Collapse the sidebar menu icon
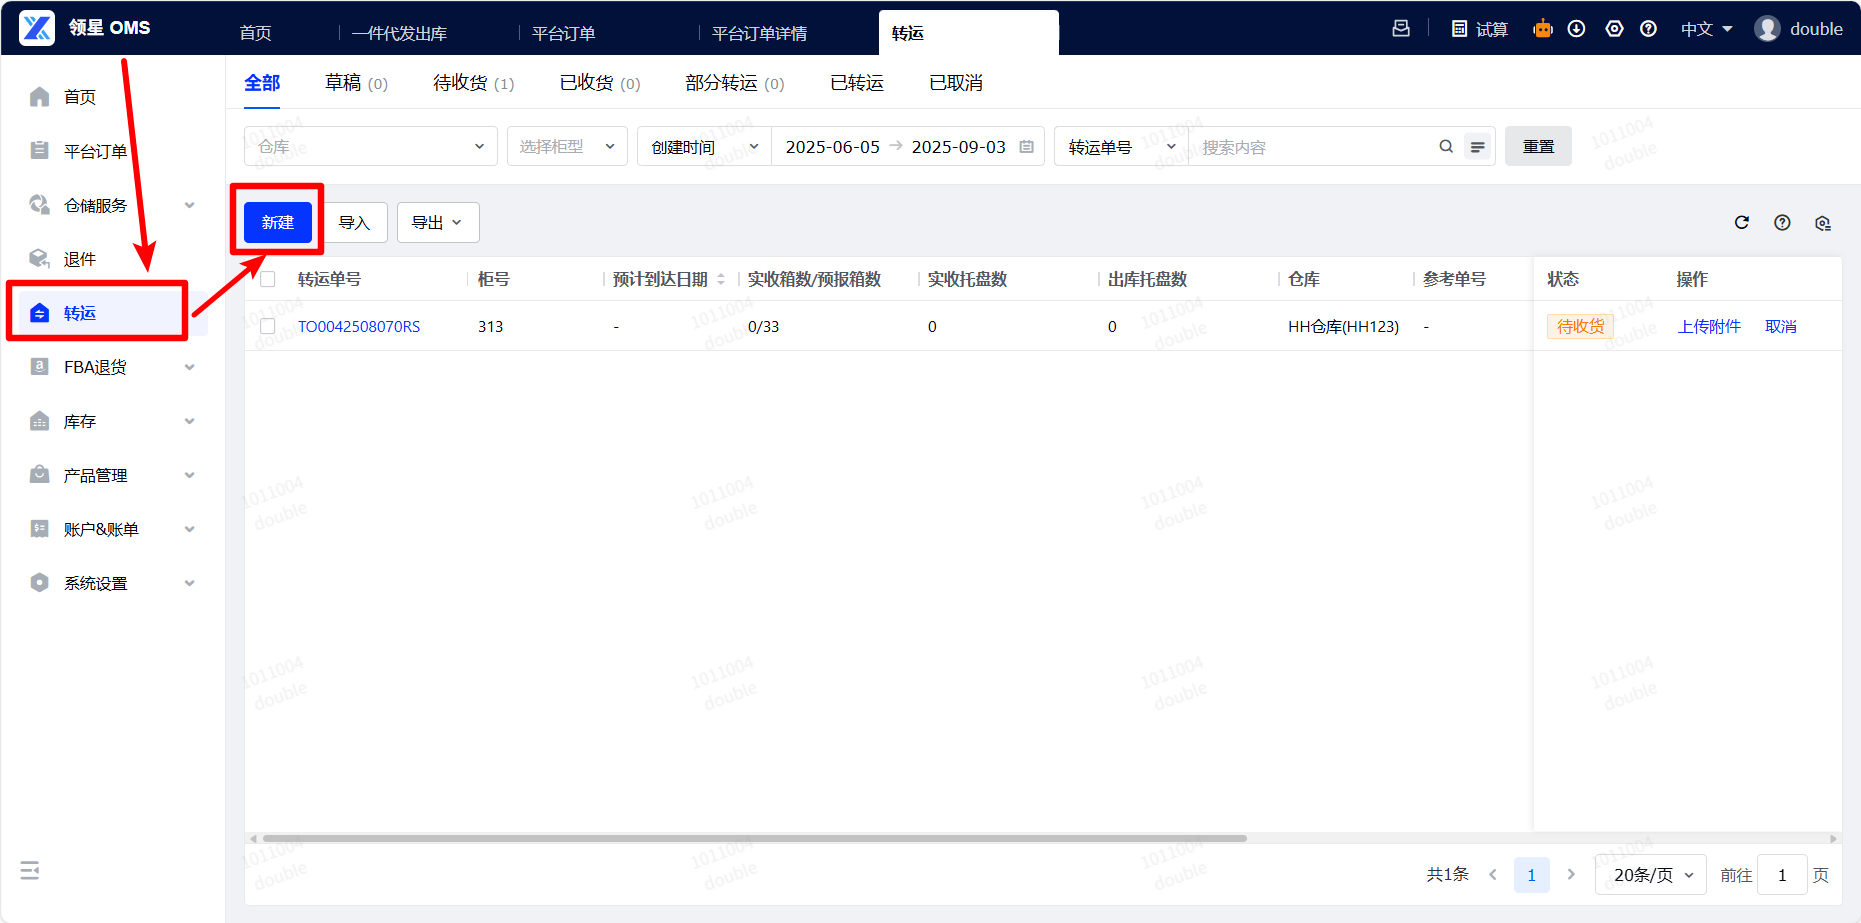This screenshot has height=923, width=1861. click(30, 870)
